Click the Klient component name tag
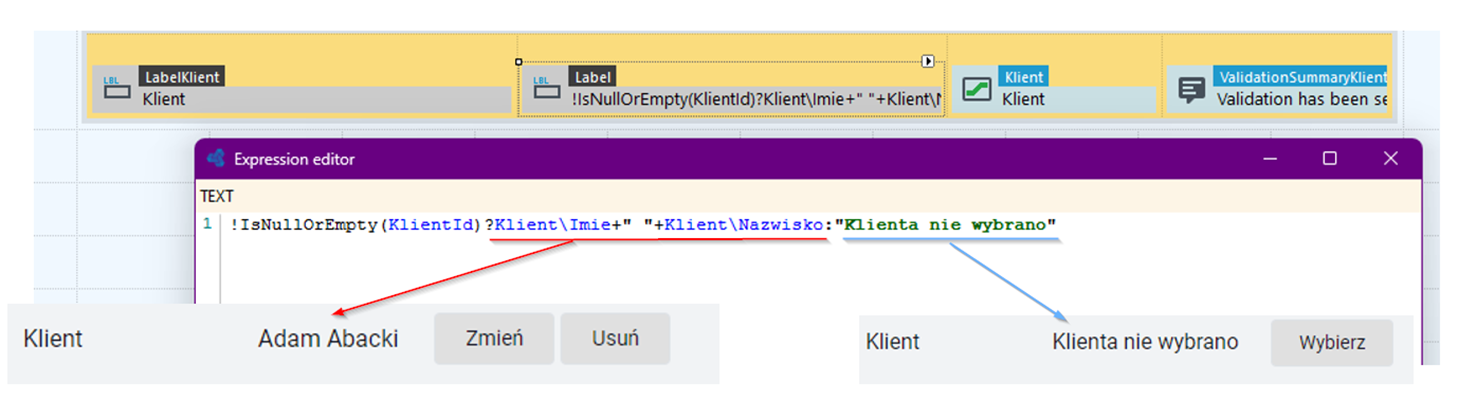The width and height of the screenshot is (1458, 418). 1023,76
